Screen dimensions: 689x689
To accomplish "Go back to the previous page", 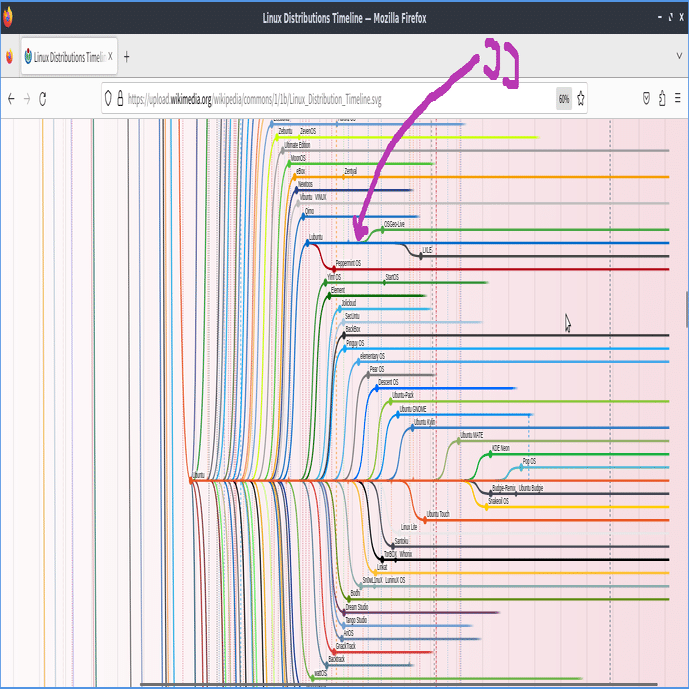I will pos(11,99).
